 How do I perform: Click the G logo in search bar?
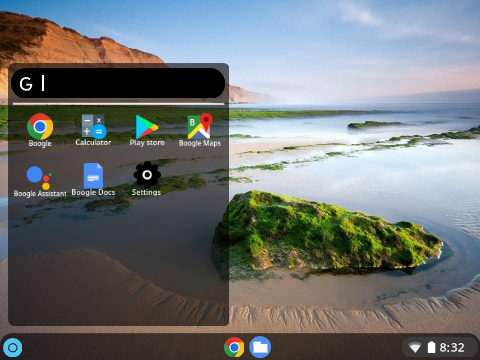[x=26, y=84]
